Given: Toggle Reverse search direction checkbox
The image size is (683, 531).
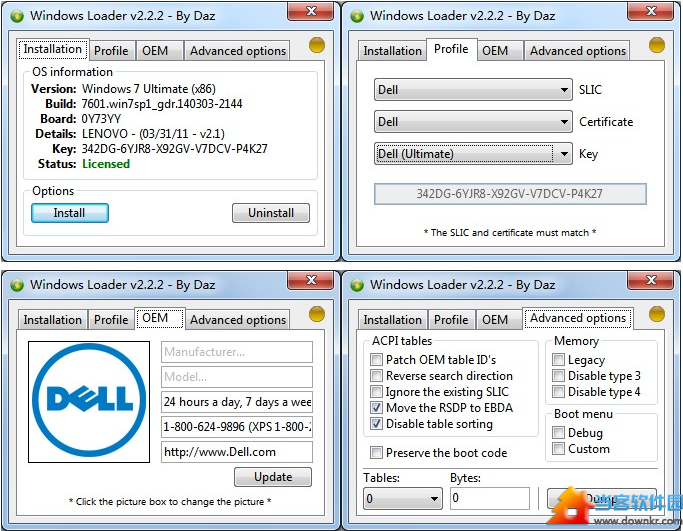Looking at the screenshot, I should (x=376, y=375).
